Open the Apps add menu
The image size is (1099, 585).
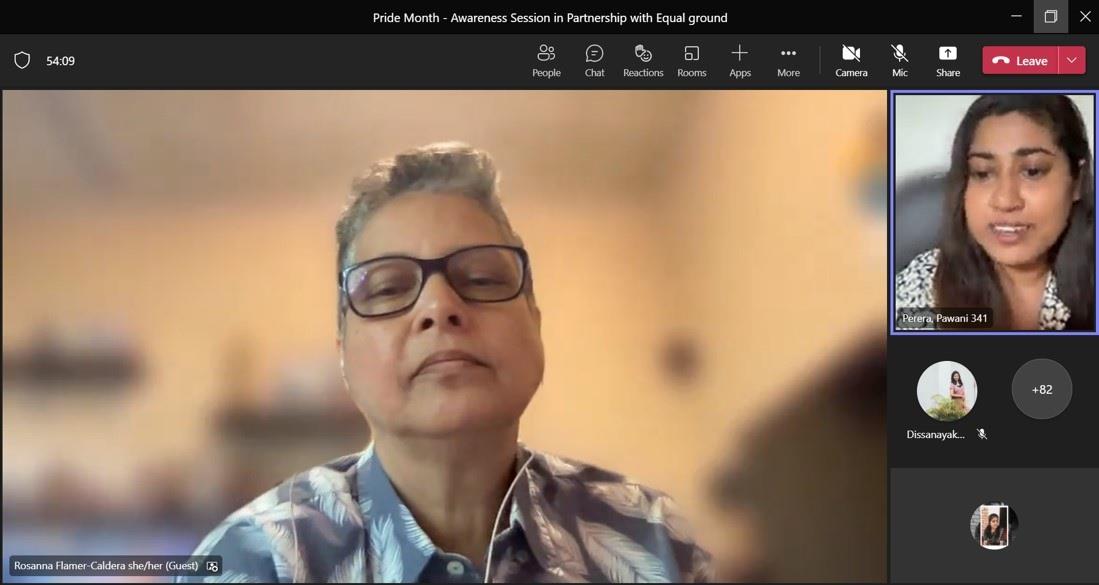(740, 60)
